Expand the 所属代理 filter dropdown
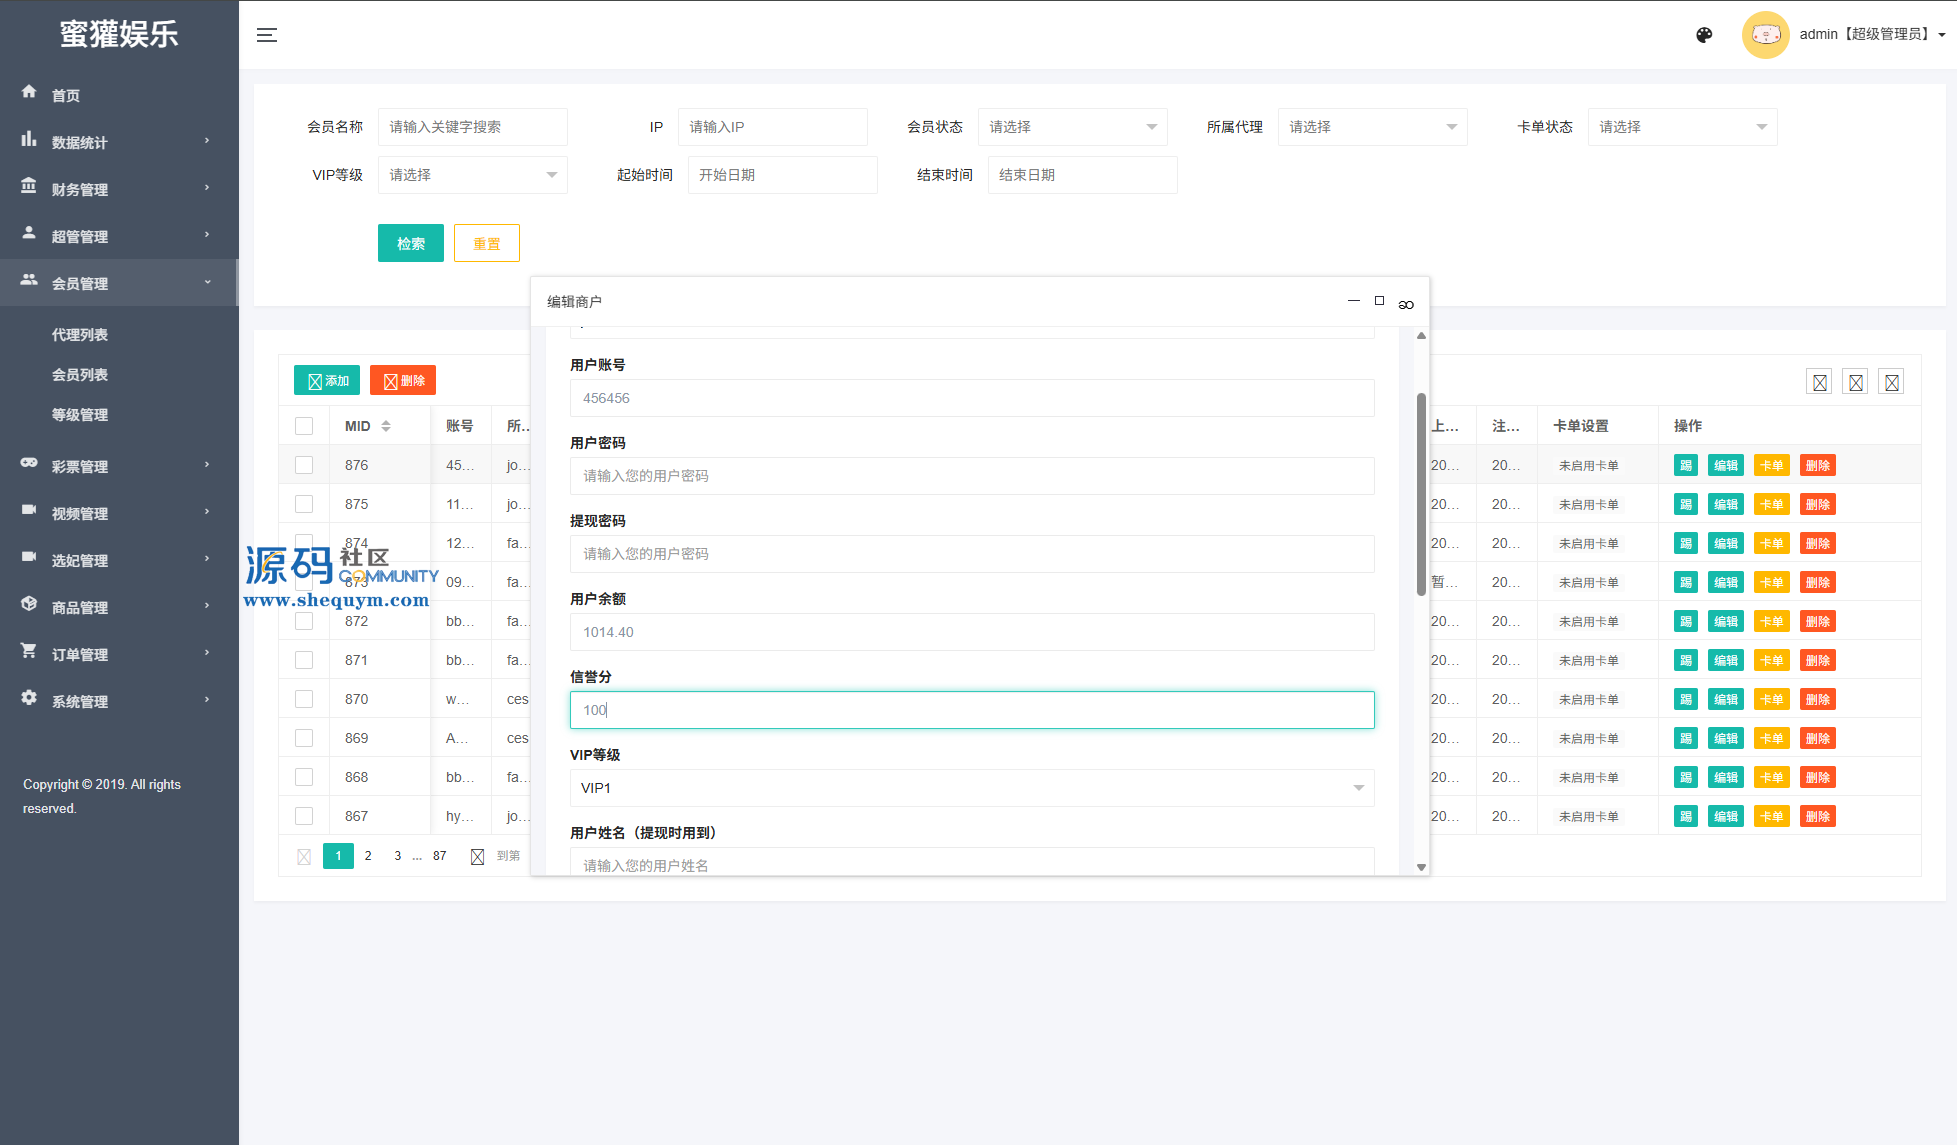Screen dimensions: 1957x1145 pyautogui.click(x=1372, y=127)
